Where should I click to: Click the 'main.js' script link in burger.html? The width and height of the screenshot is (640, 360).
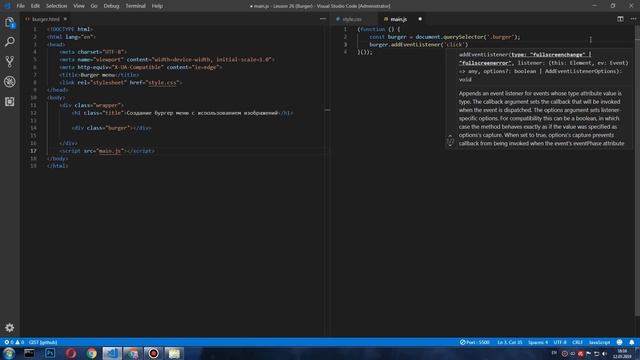[x=110, y=151]
